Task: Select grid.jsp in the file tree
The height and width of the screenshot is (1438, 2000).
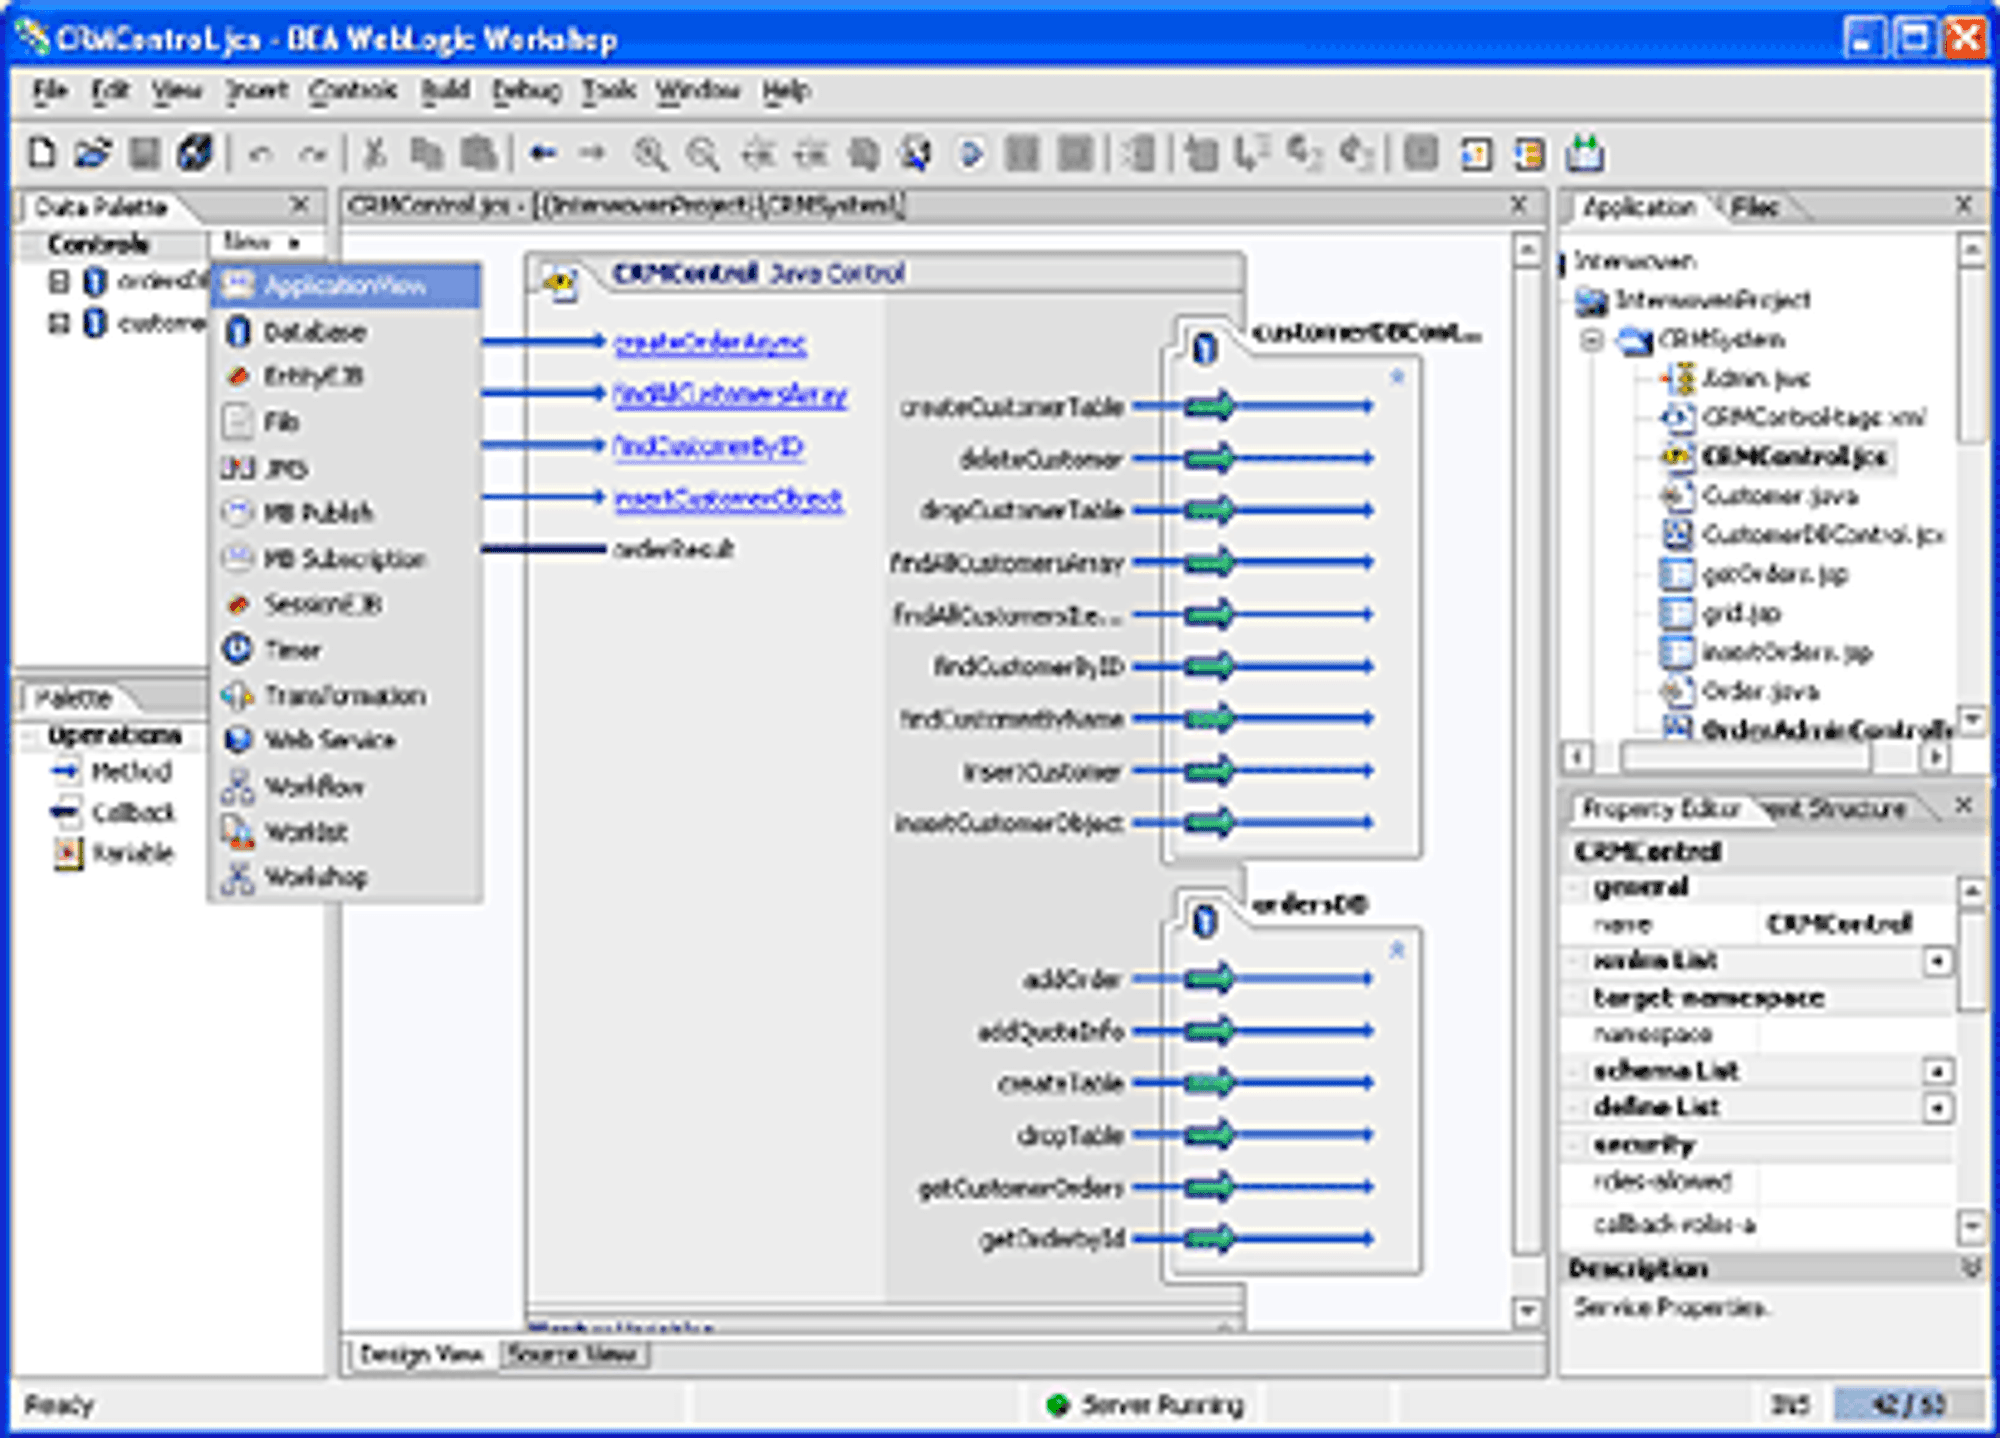Action: [1741, 613]
